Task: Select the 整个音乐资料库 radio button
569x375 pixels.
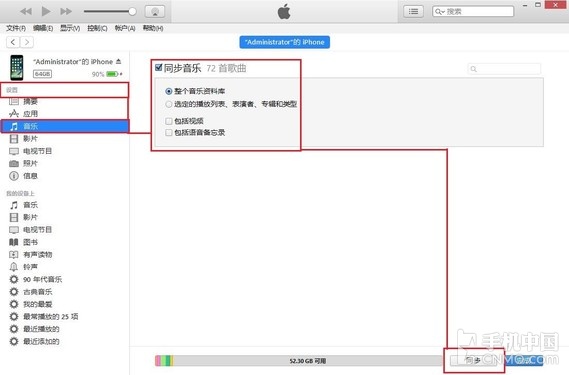Action: pos(168,91)
